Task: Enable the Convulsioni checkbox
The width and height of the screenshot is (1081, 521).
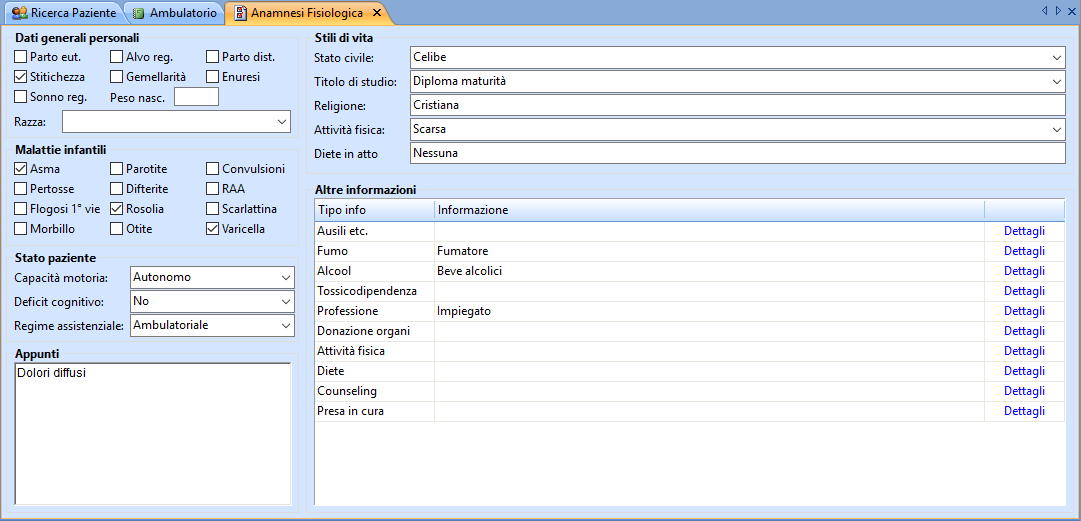Action: point(212,169)
